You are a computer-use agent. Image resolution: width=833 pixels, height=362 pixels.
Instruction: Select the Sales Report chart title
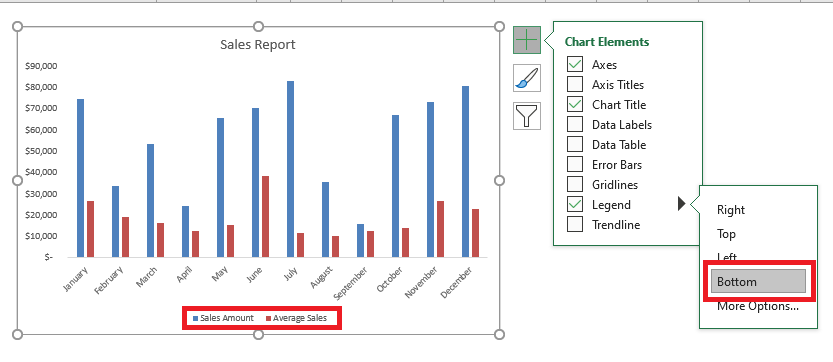click(258, 45)
